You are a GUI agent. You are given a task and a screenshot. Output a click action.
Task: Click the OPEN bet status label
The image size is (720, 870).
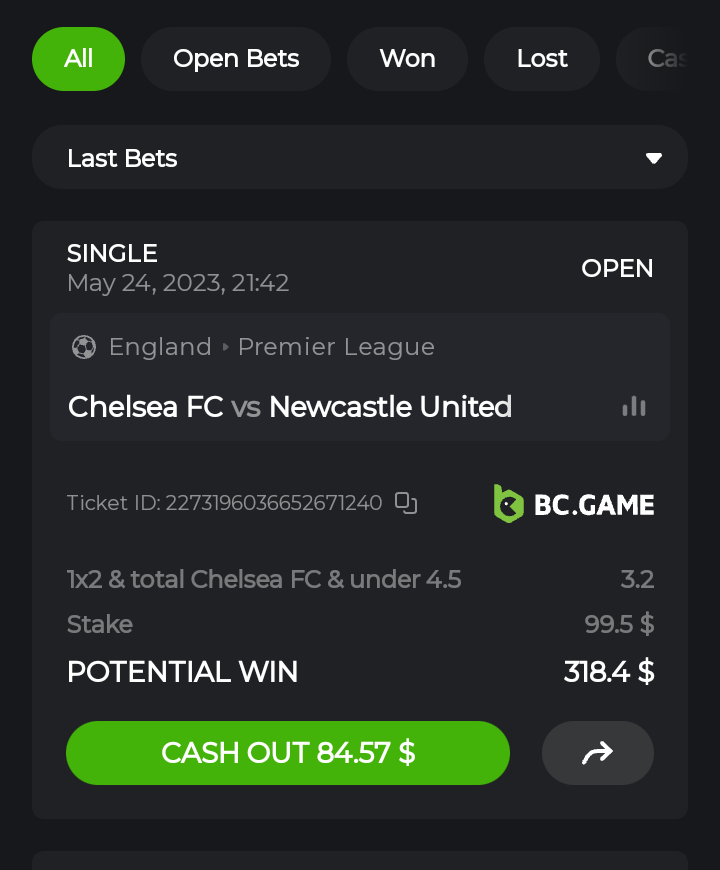[x=617, y=268]
